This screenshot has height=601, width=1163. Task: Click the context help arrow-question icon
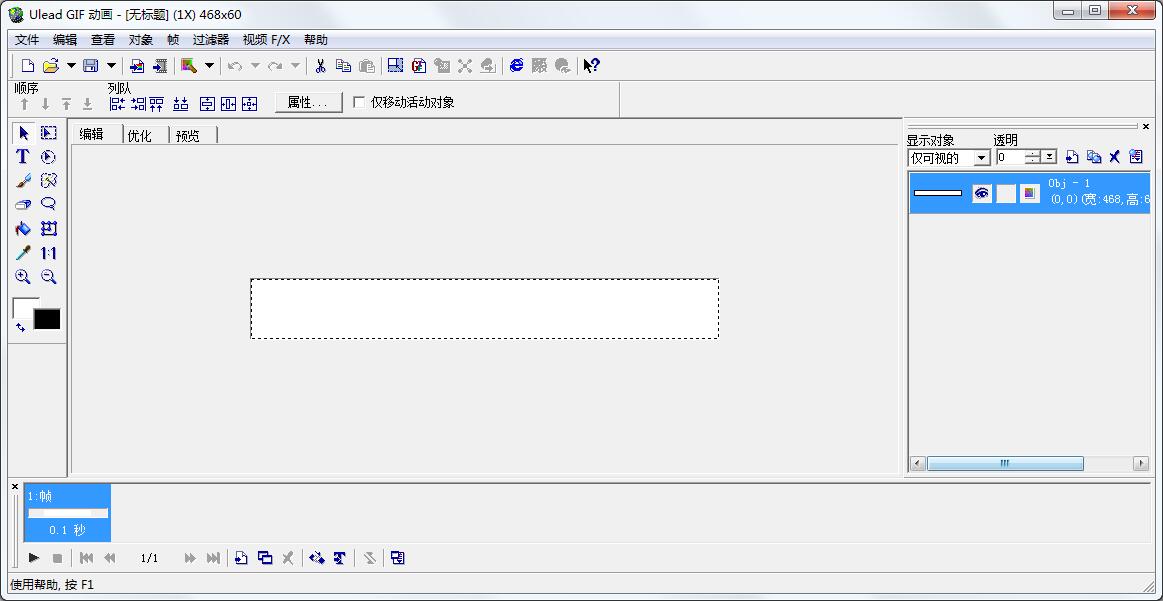pos(591,66)
